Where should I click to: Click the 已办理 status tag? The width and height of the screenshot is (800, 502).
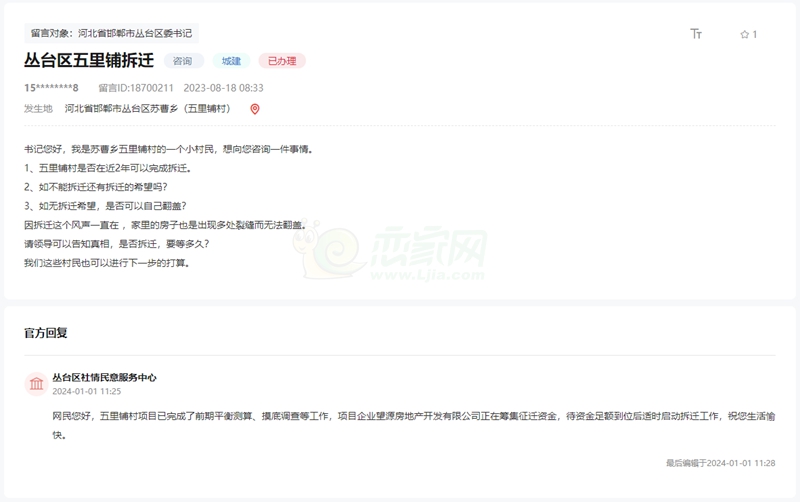coord(282,61)
